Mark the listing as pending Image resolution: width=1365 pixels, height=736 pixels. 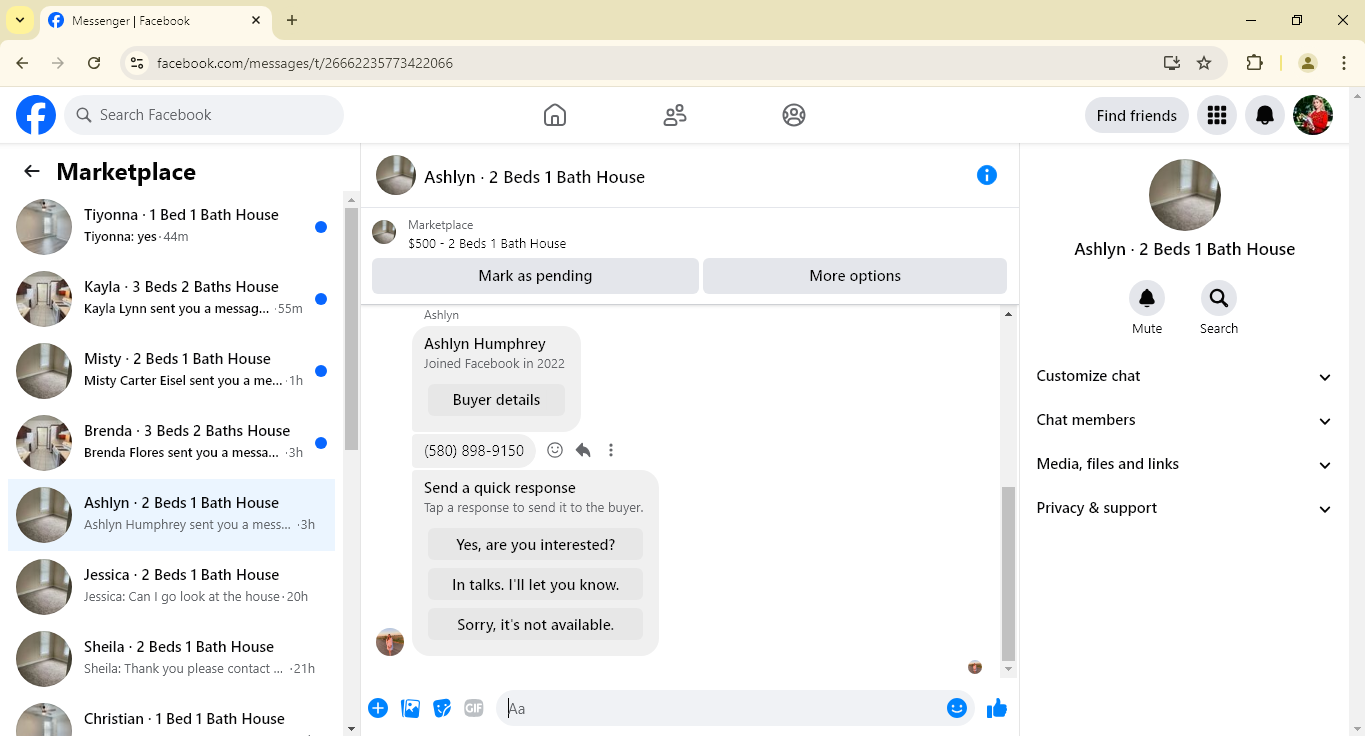click(535, 276)
